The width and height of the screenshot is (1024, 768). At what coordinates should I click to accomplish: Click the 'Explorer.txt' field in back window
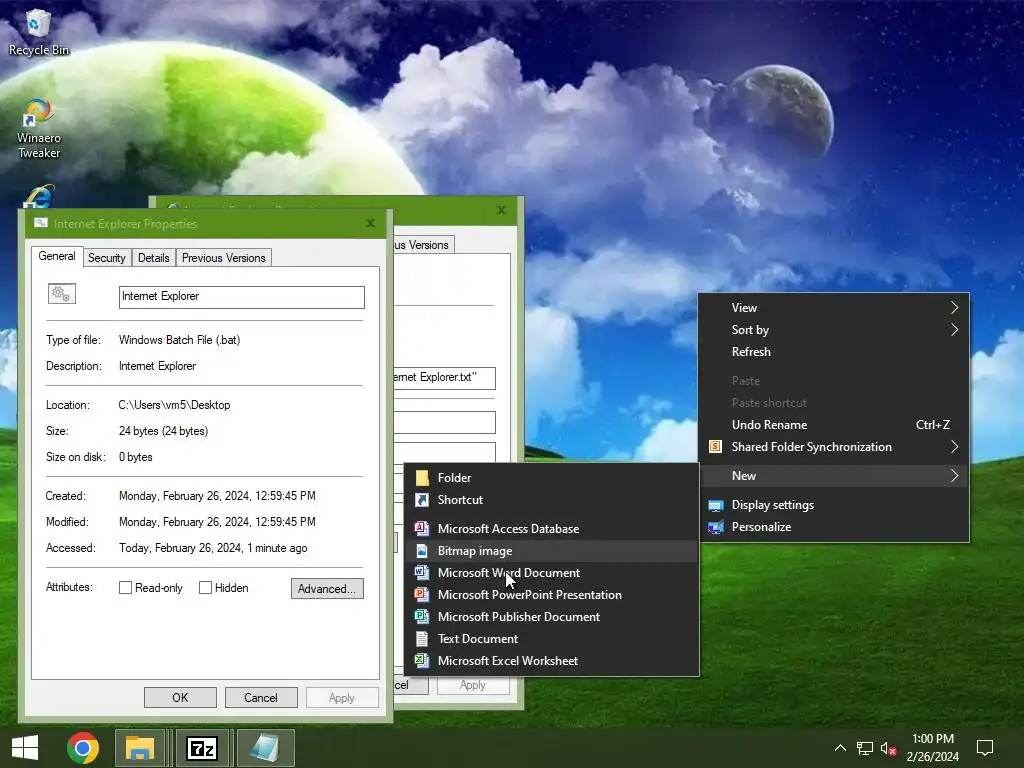pyautogui.click(x=444, y=377)
